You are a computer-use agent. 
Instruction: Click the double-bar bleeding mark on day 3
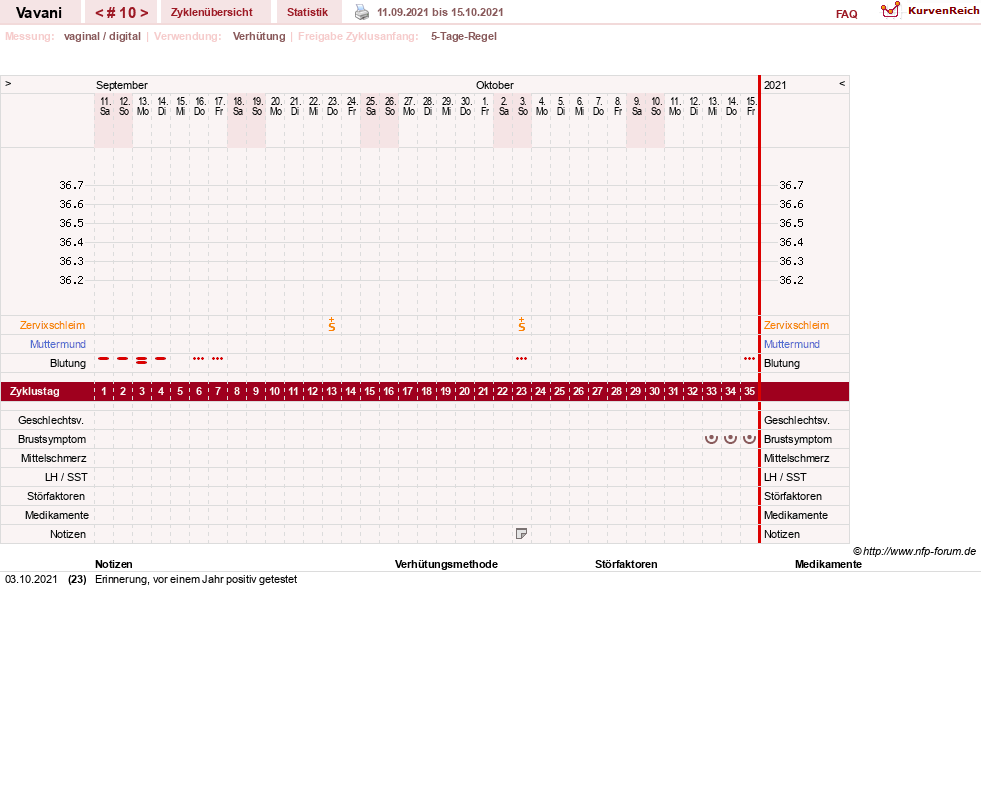point(141,360)
